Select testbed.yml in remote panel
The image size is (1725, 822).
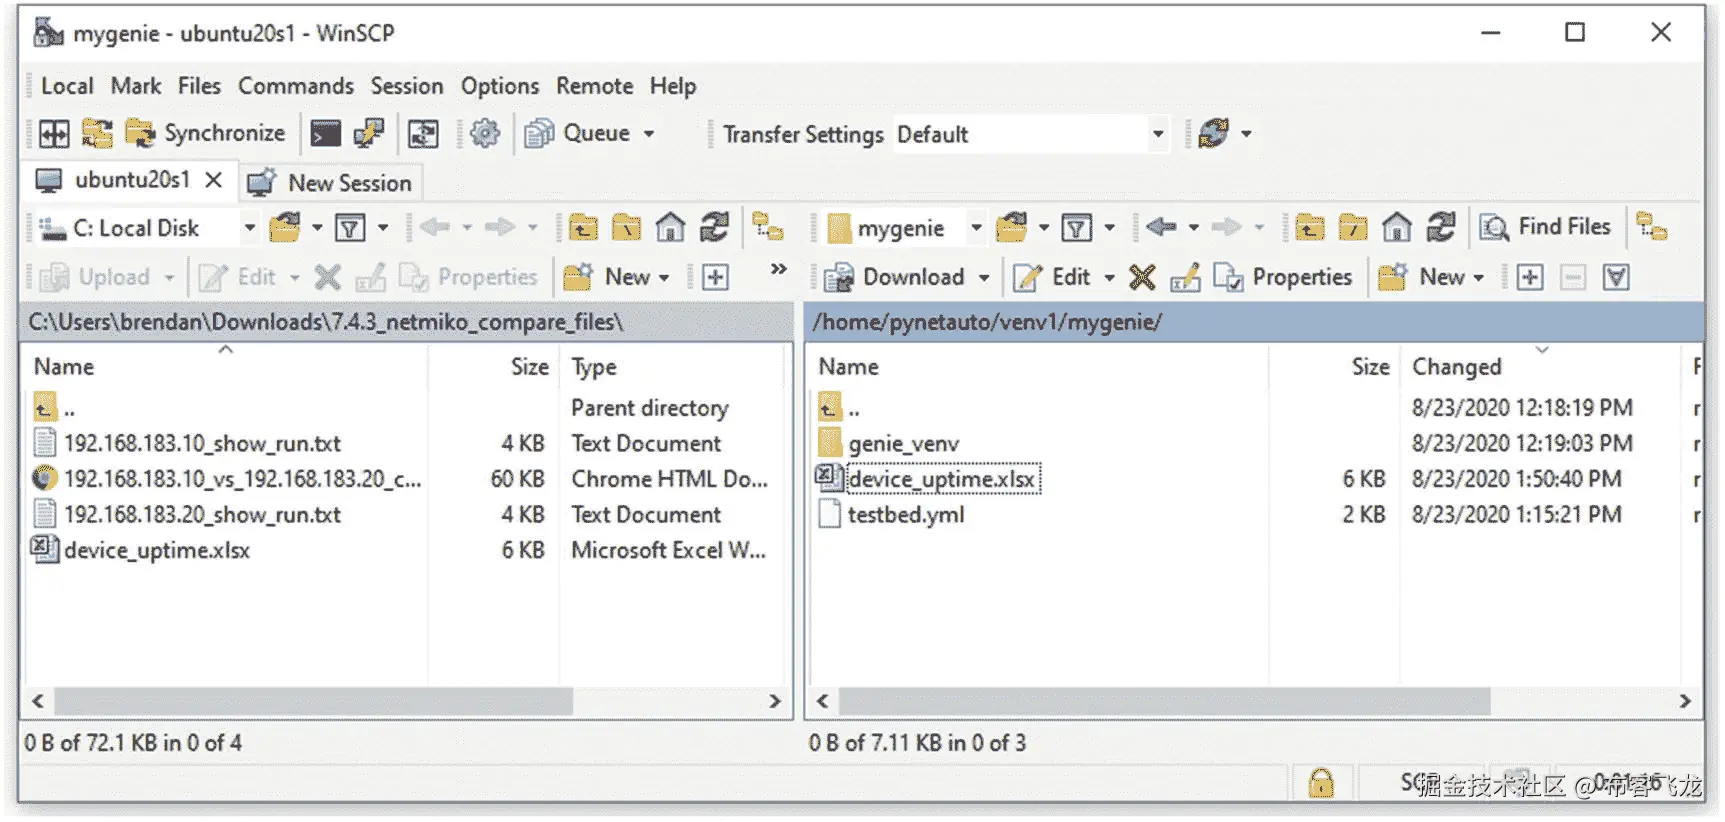906,515
